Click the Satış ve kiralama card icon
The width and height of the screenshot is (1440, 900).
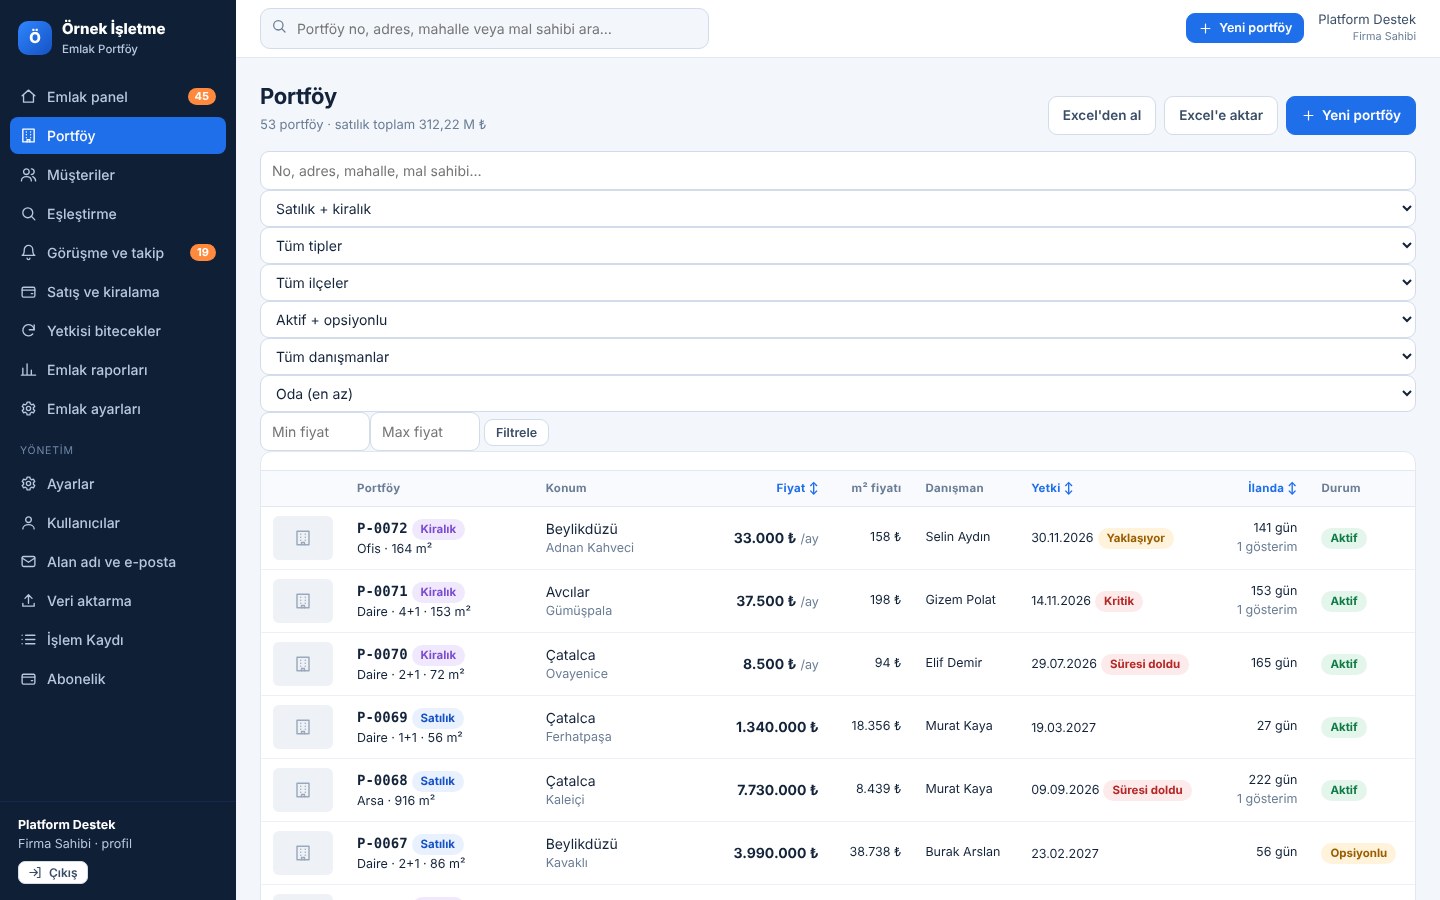(x=29, y=292)
